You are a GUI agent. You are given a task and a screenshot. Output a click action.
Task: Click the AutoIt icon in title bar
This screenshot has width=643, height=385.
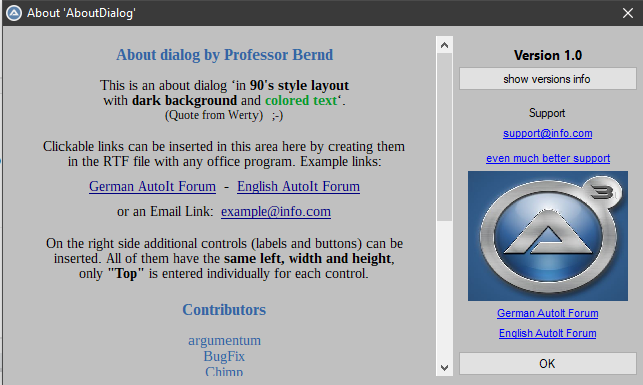pos(14,13)
